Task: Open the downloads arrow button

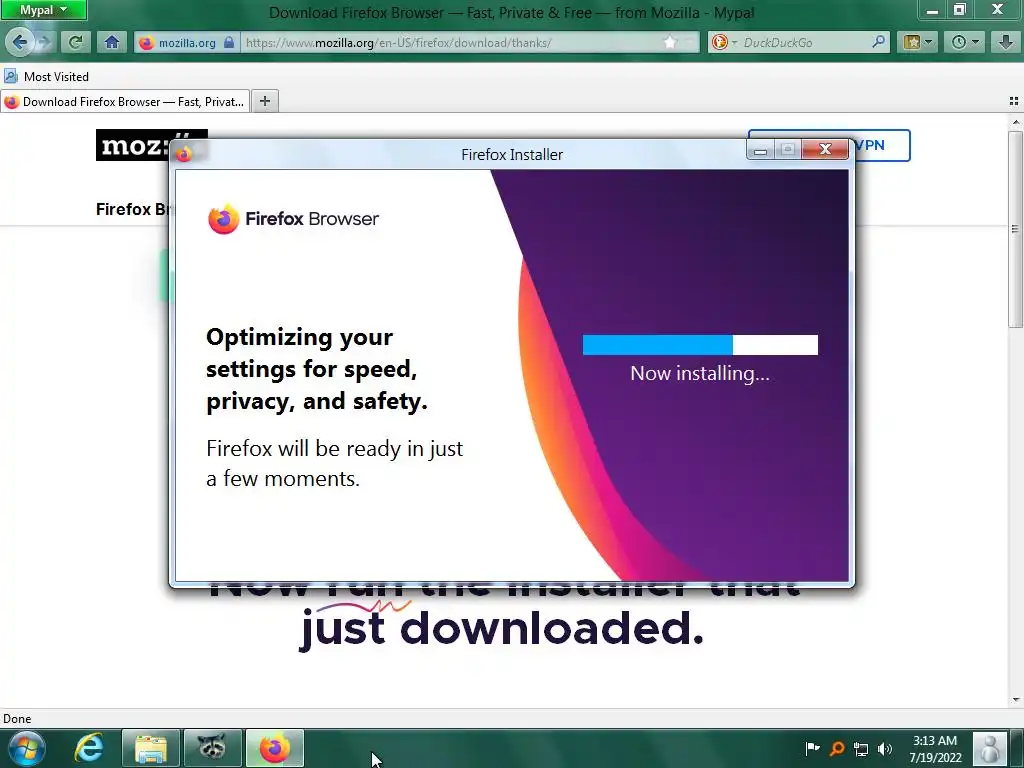Action: click(1005, 42)
